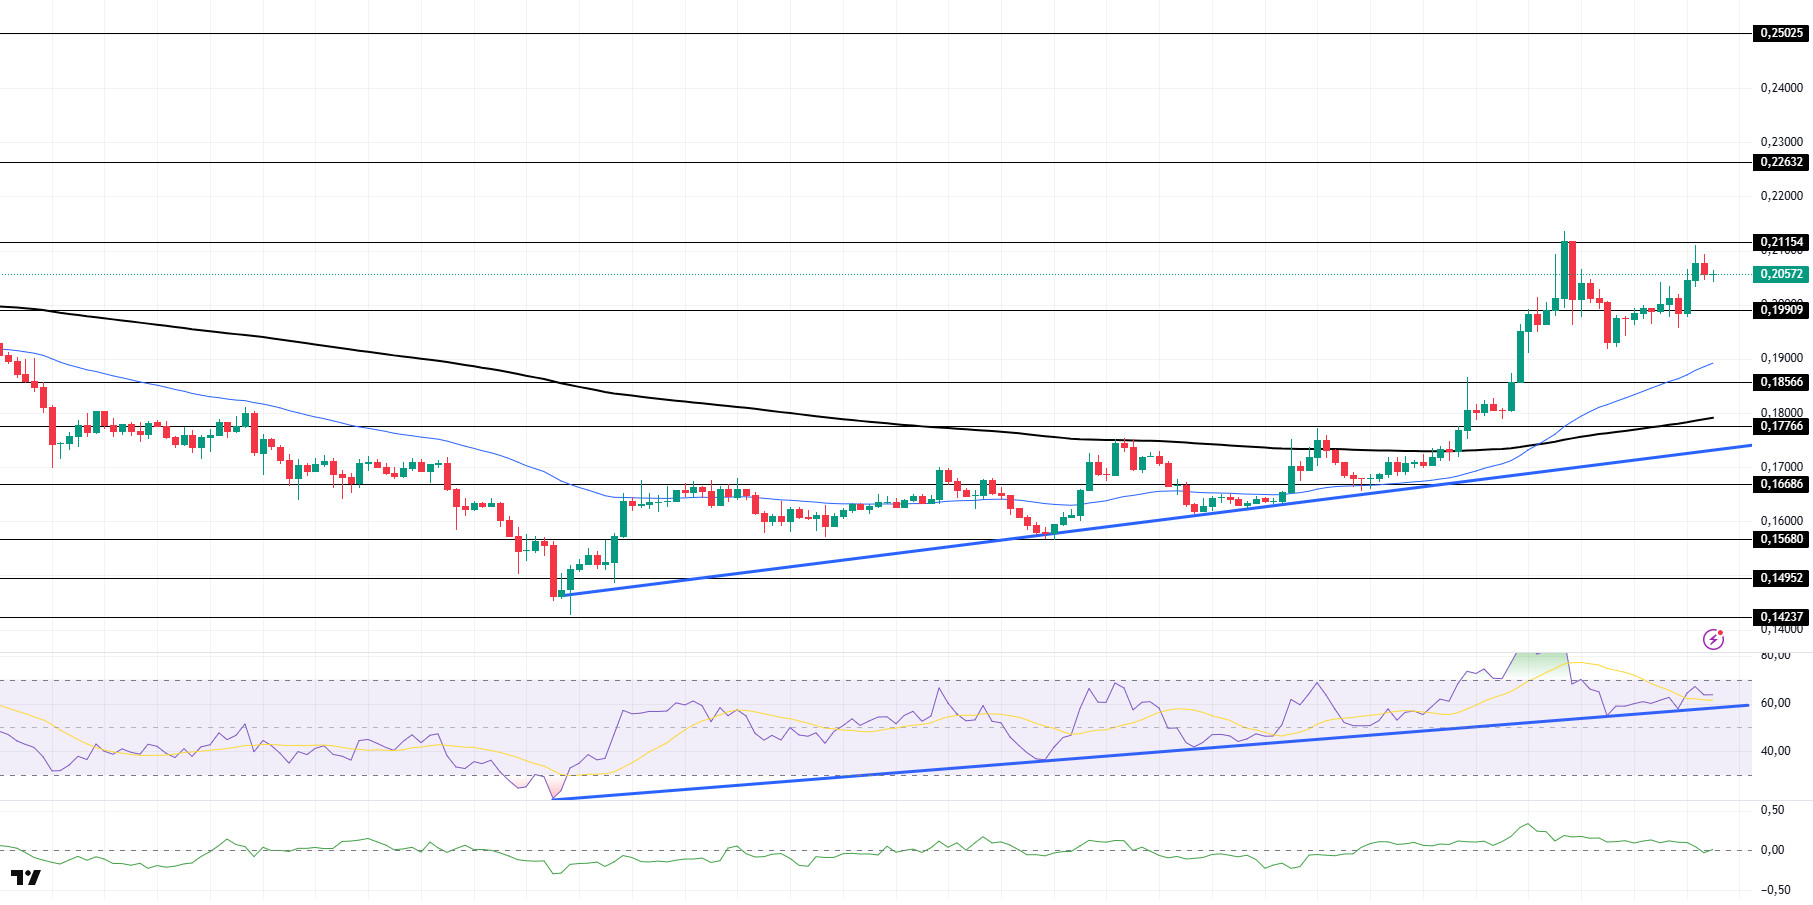
Task: Select the 0,19909 price level label
Action: point(1781,310)
